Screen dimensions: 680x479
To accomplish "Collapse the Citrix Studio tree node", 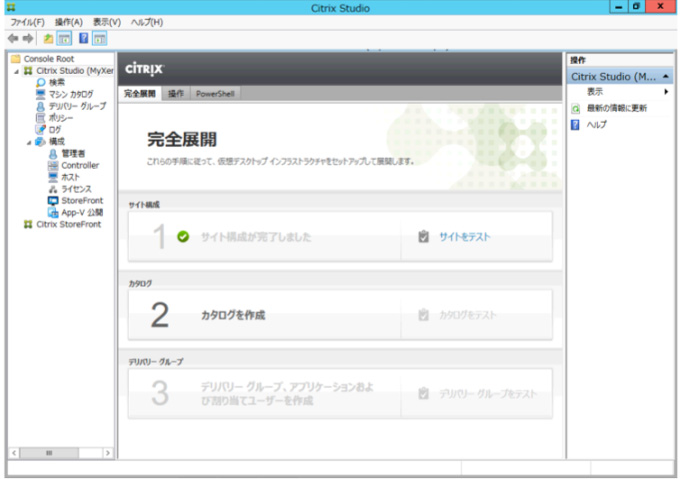I will coord(16,71).
